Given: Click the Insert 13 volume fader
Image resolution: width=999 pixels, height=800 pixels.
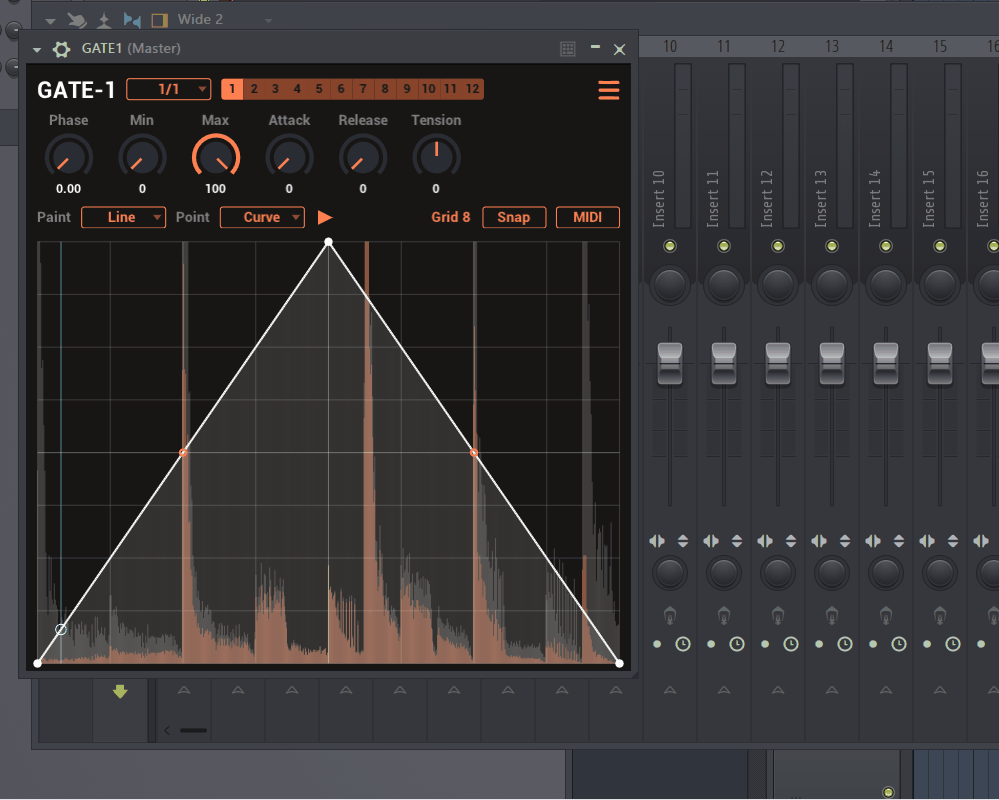Looking at the screenshot, I should [831, 364].
